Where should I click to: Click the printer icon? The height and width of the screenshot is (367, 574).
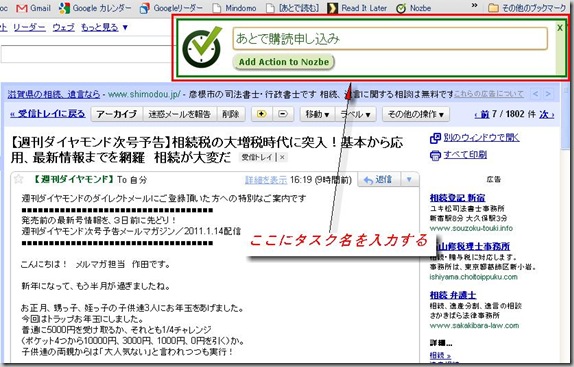(x=435, y=156)
